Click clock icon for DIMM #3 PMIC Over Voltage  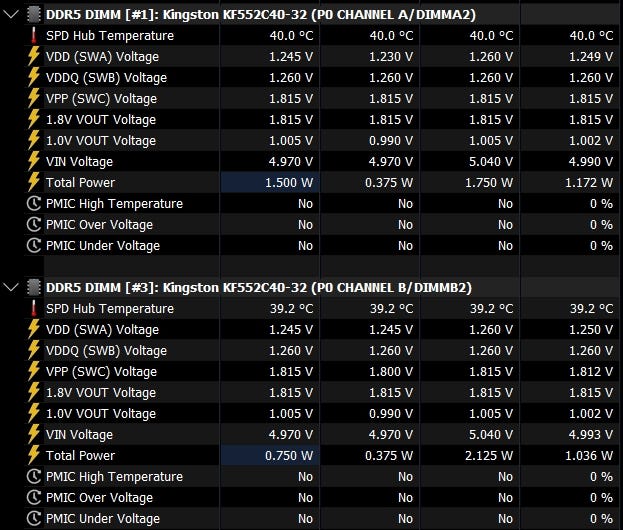(34, 497)
